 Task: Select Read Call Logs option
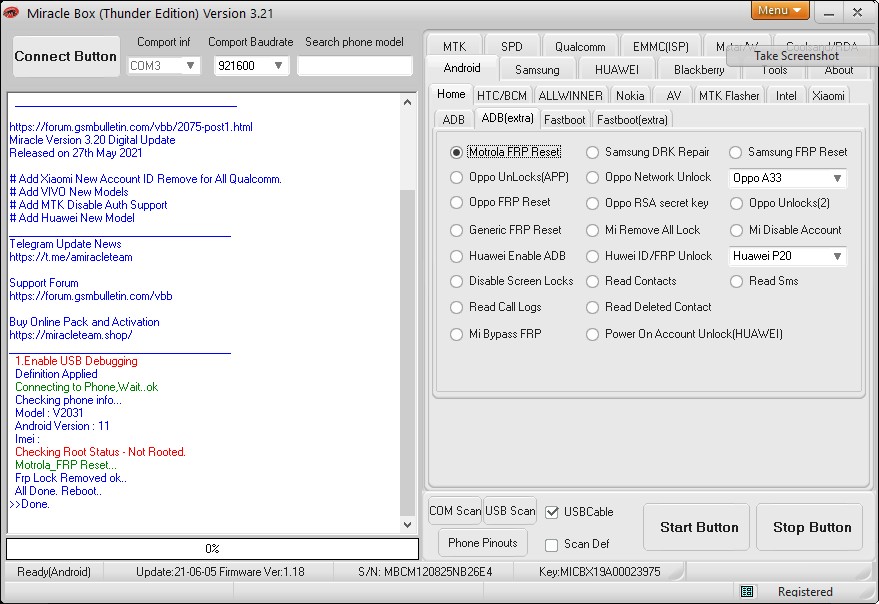coord(456,307)
